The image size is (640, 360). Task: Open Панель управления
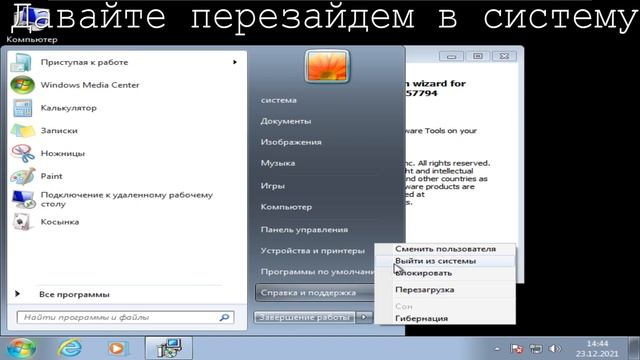tap(304, 230)
